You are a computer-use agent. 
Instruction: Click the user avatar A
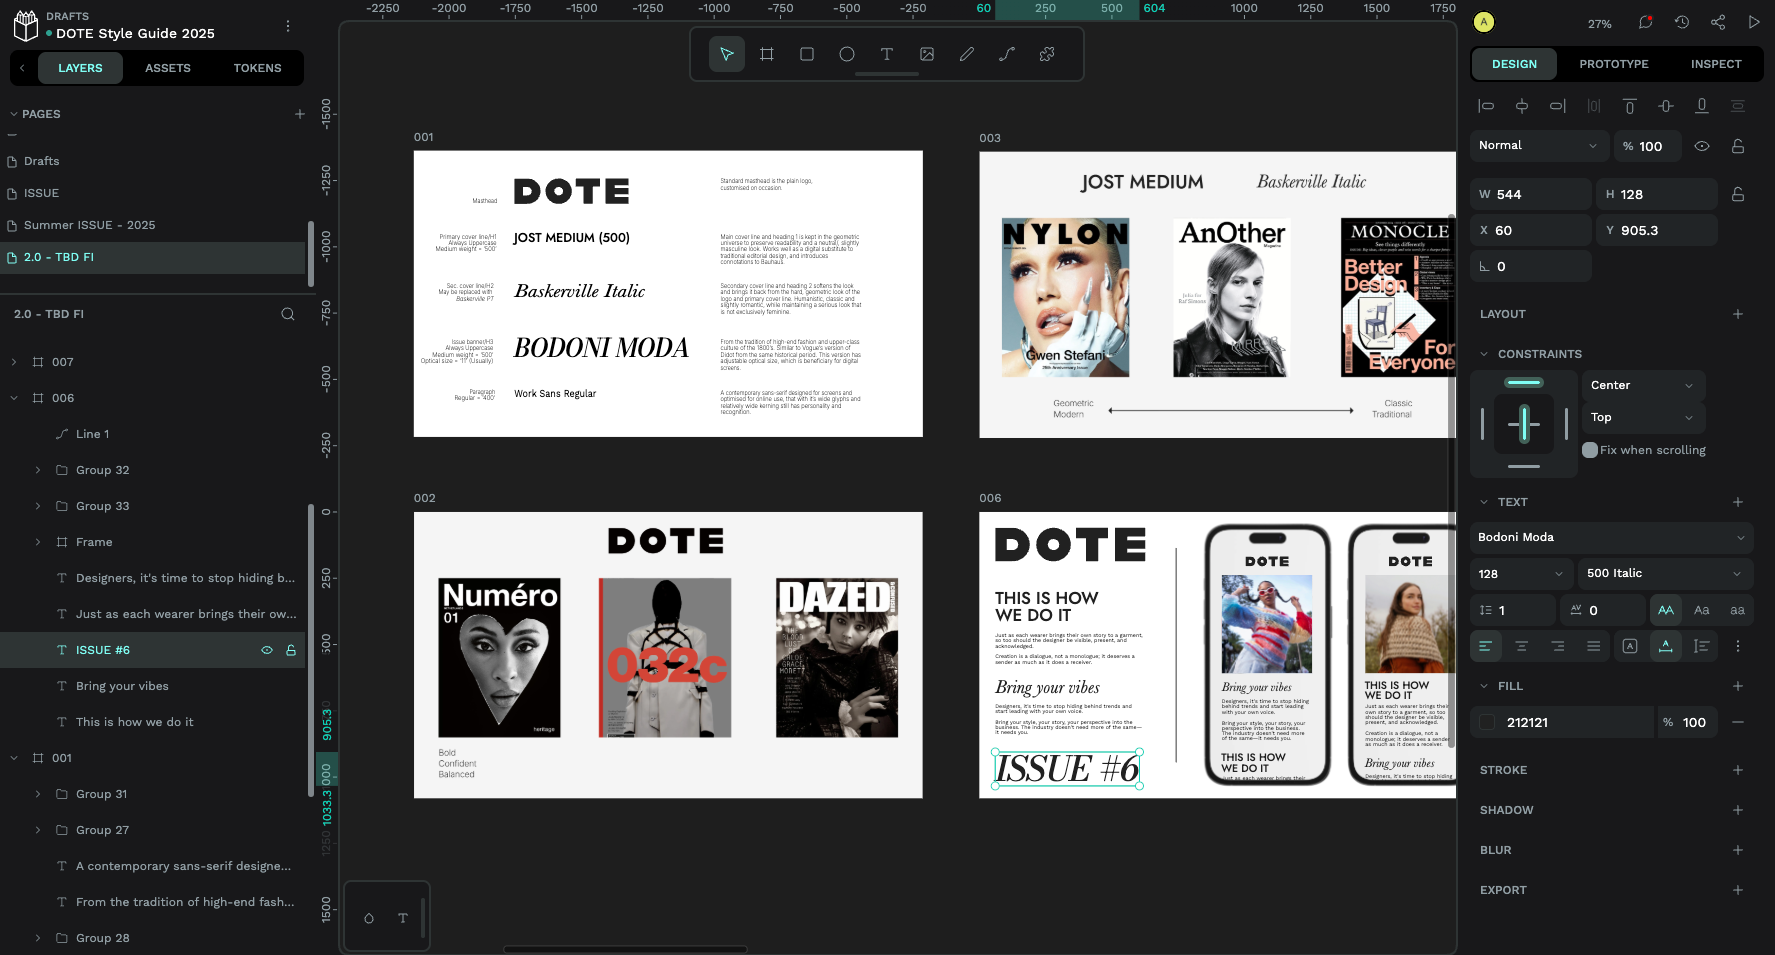point(1484,22)
